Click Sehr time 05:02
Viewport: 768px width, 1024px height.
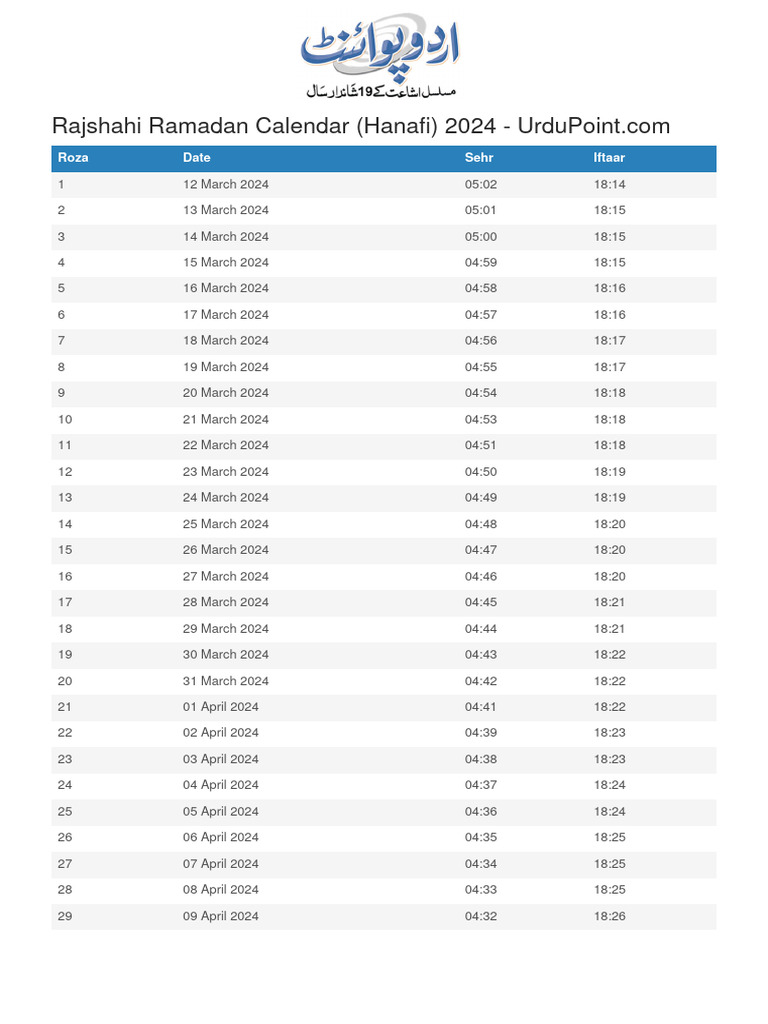(x=481, y=184)
